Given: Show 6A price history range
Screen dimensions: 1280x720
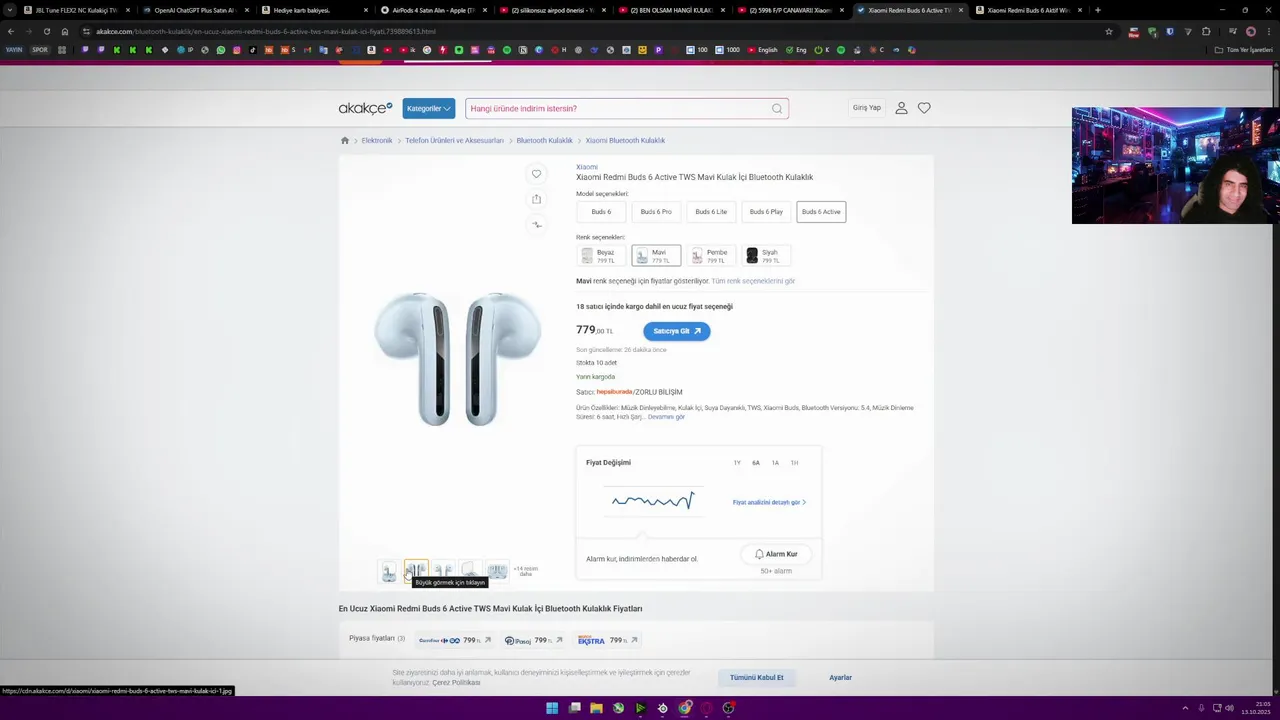Looking at the screenshot, I should (756, 463).
